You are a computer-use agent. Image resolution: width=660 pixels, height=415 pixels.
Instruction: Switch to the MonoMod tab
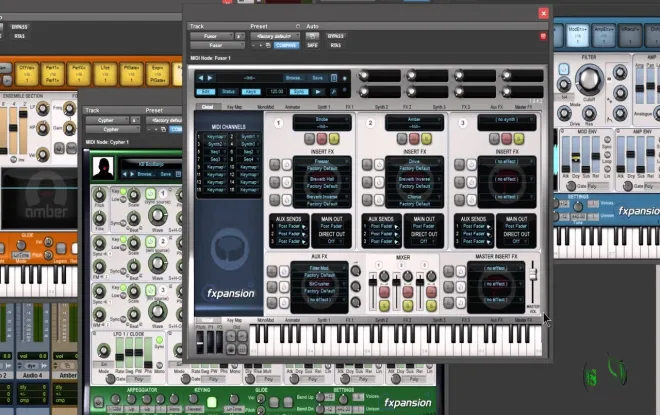coord(265,107)
